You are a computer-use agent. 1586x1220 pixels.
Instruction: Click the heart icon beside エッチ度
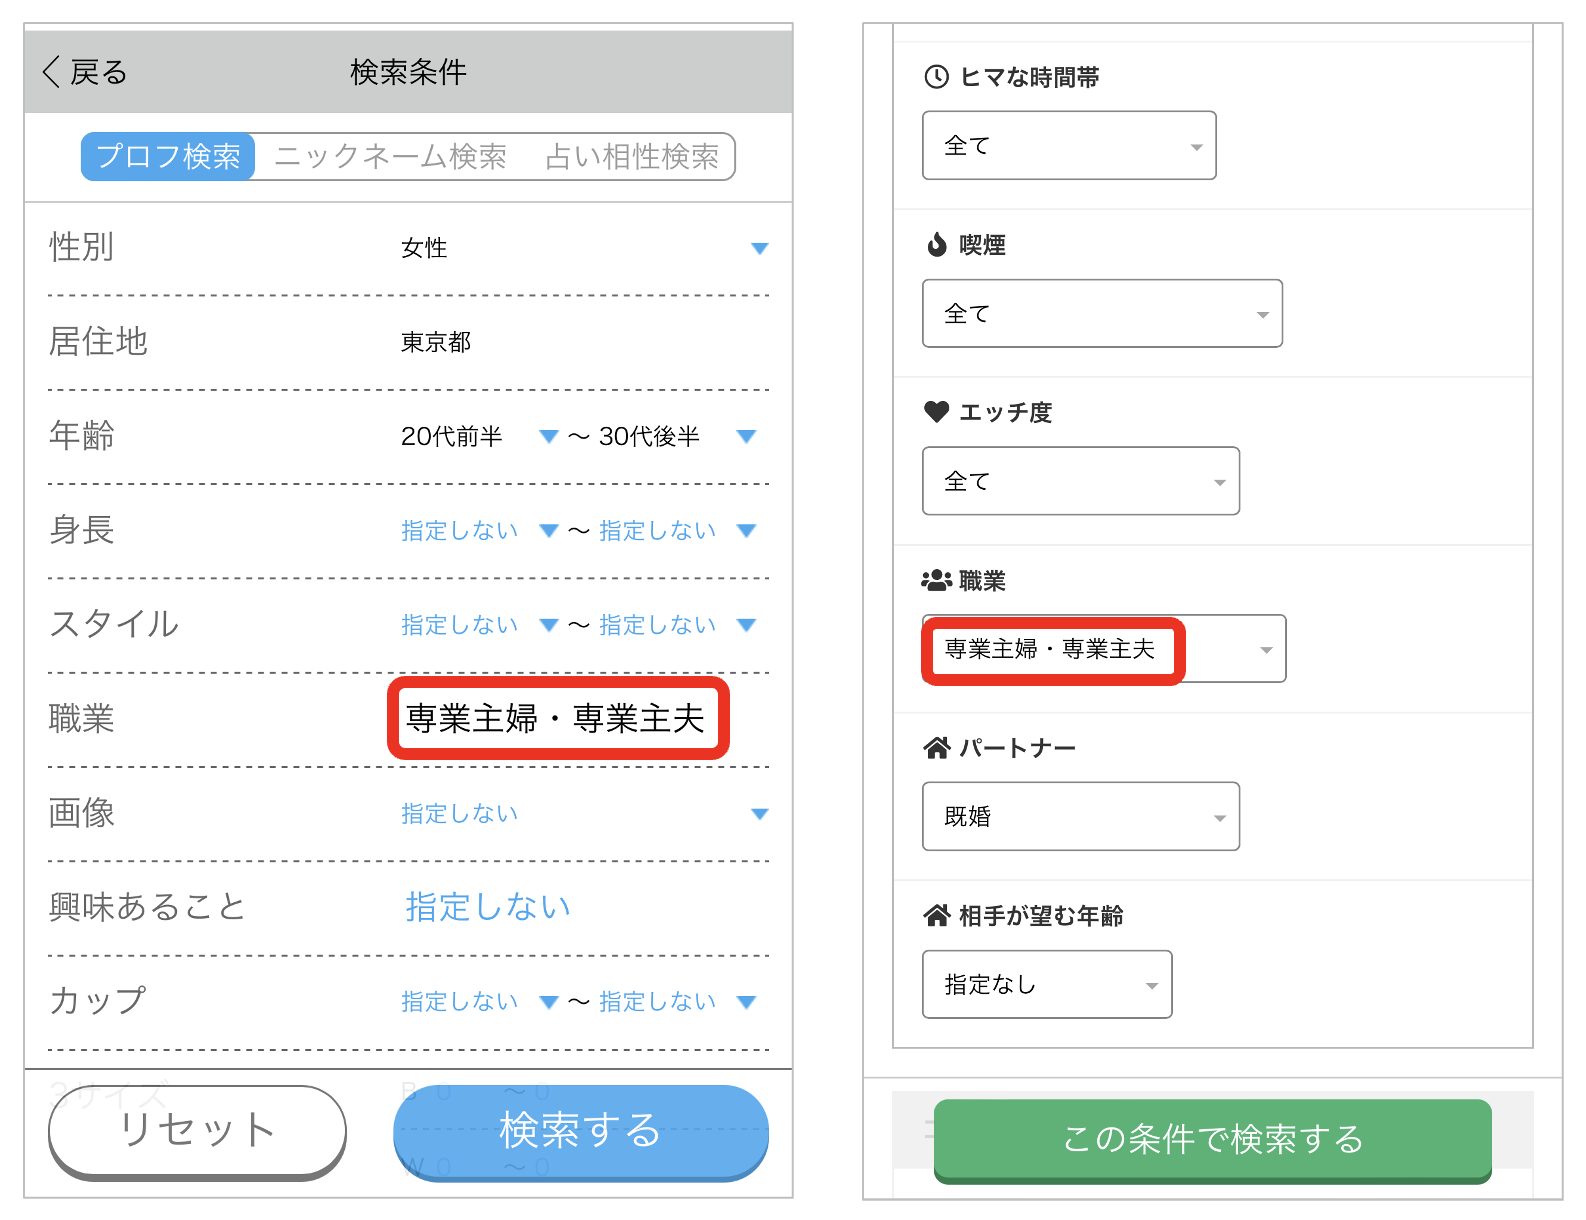(936, 412)
